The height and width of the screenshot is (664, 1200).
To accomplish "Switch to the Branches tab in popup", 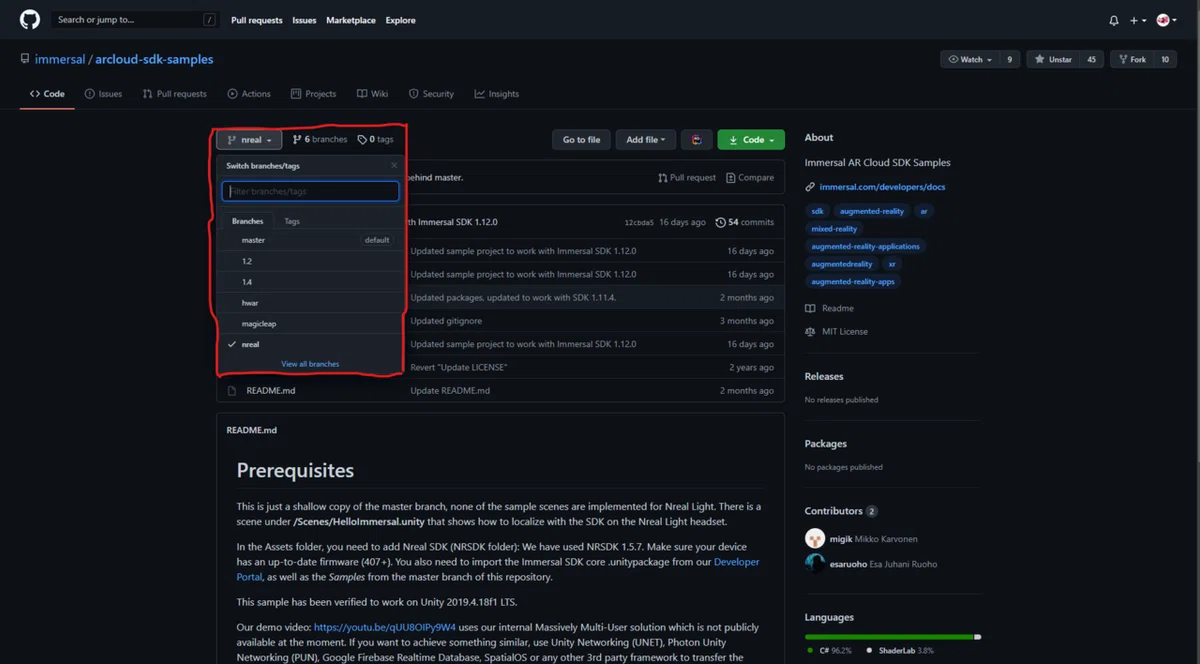I will pos(248,221).
